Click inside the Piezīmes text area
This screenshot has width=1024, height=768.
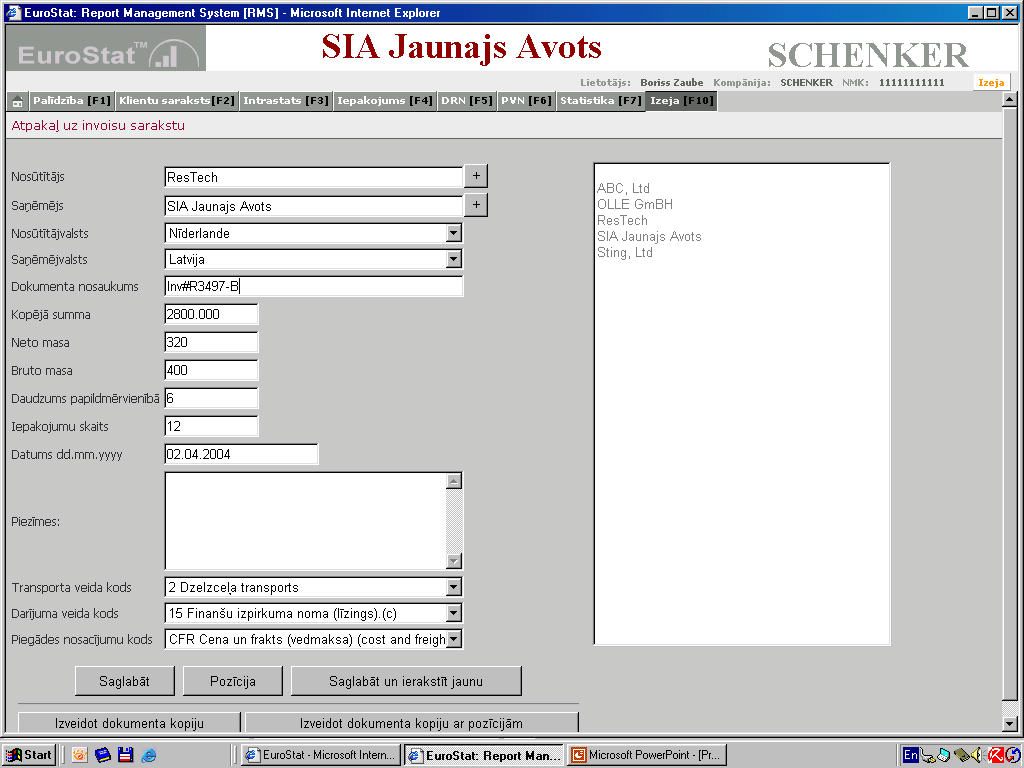305,521
